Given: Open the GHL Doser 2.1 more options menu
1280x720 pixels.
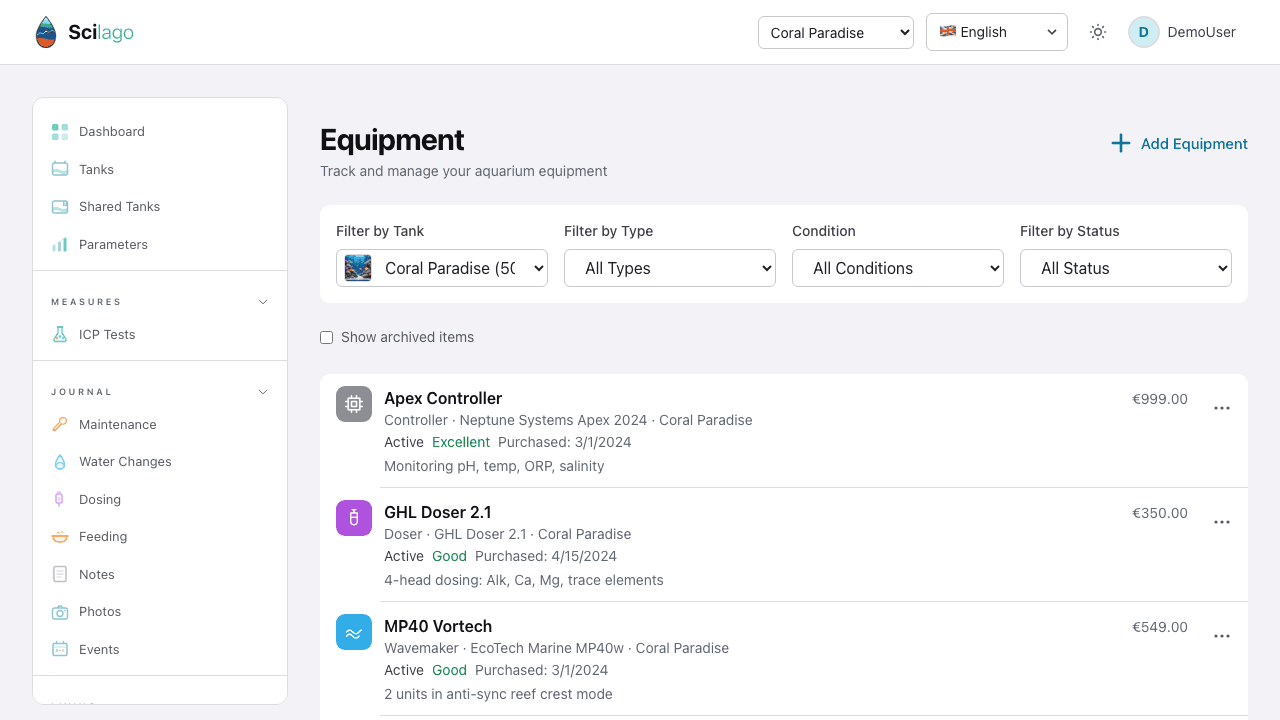Looking at the screenshot, I should [x=1222, y=522].
